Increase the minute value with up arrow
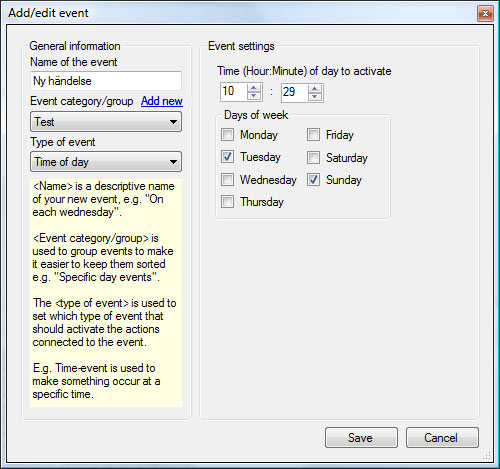 pos(315,88)
